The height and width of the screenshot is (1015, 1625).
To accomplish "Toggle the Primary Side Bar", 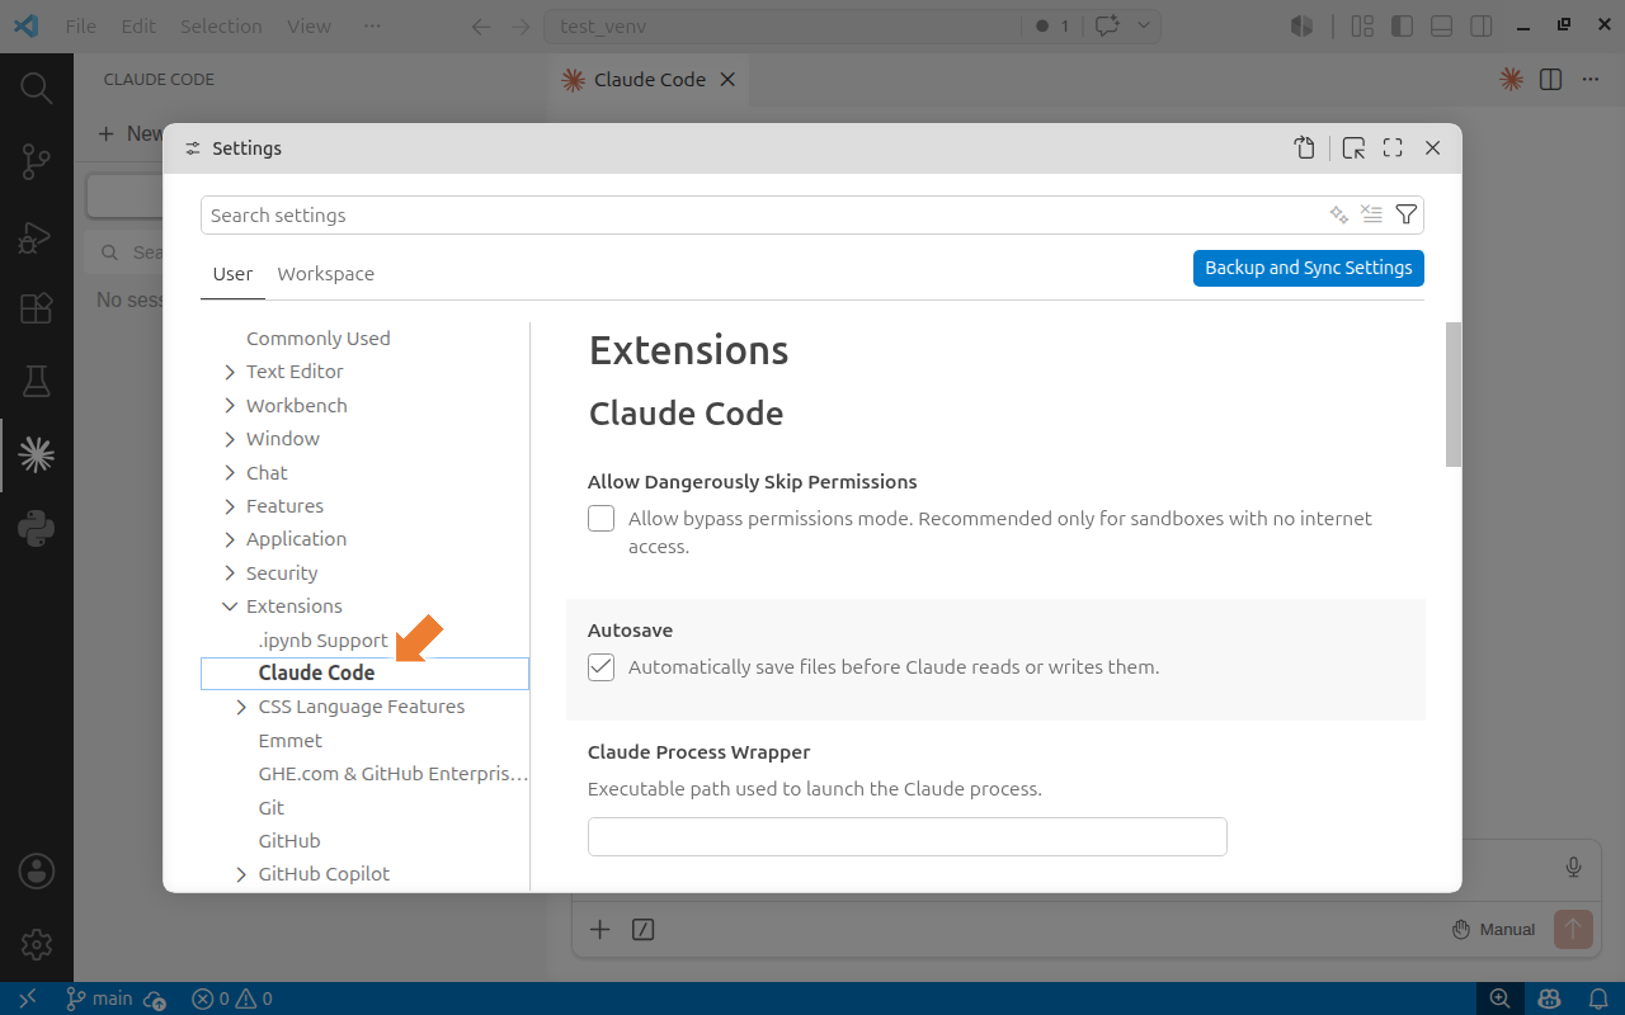I will (1402, 26).
